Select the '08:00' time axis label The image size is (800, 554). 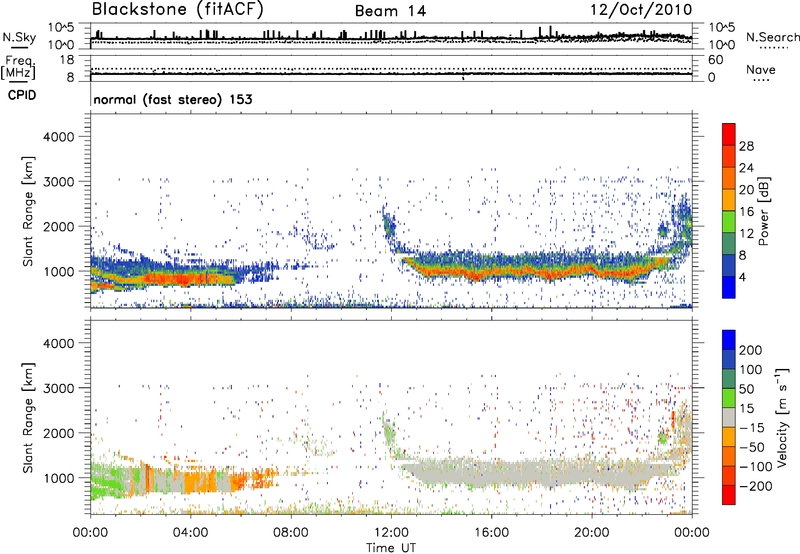click(291, 533)
